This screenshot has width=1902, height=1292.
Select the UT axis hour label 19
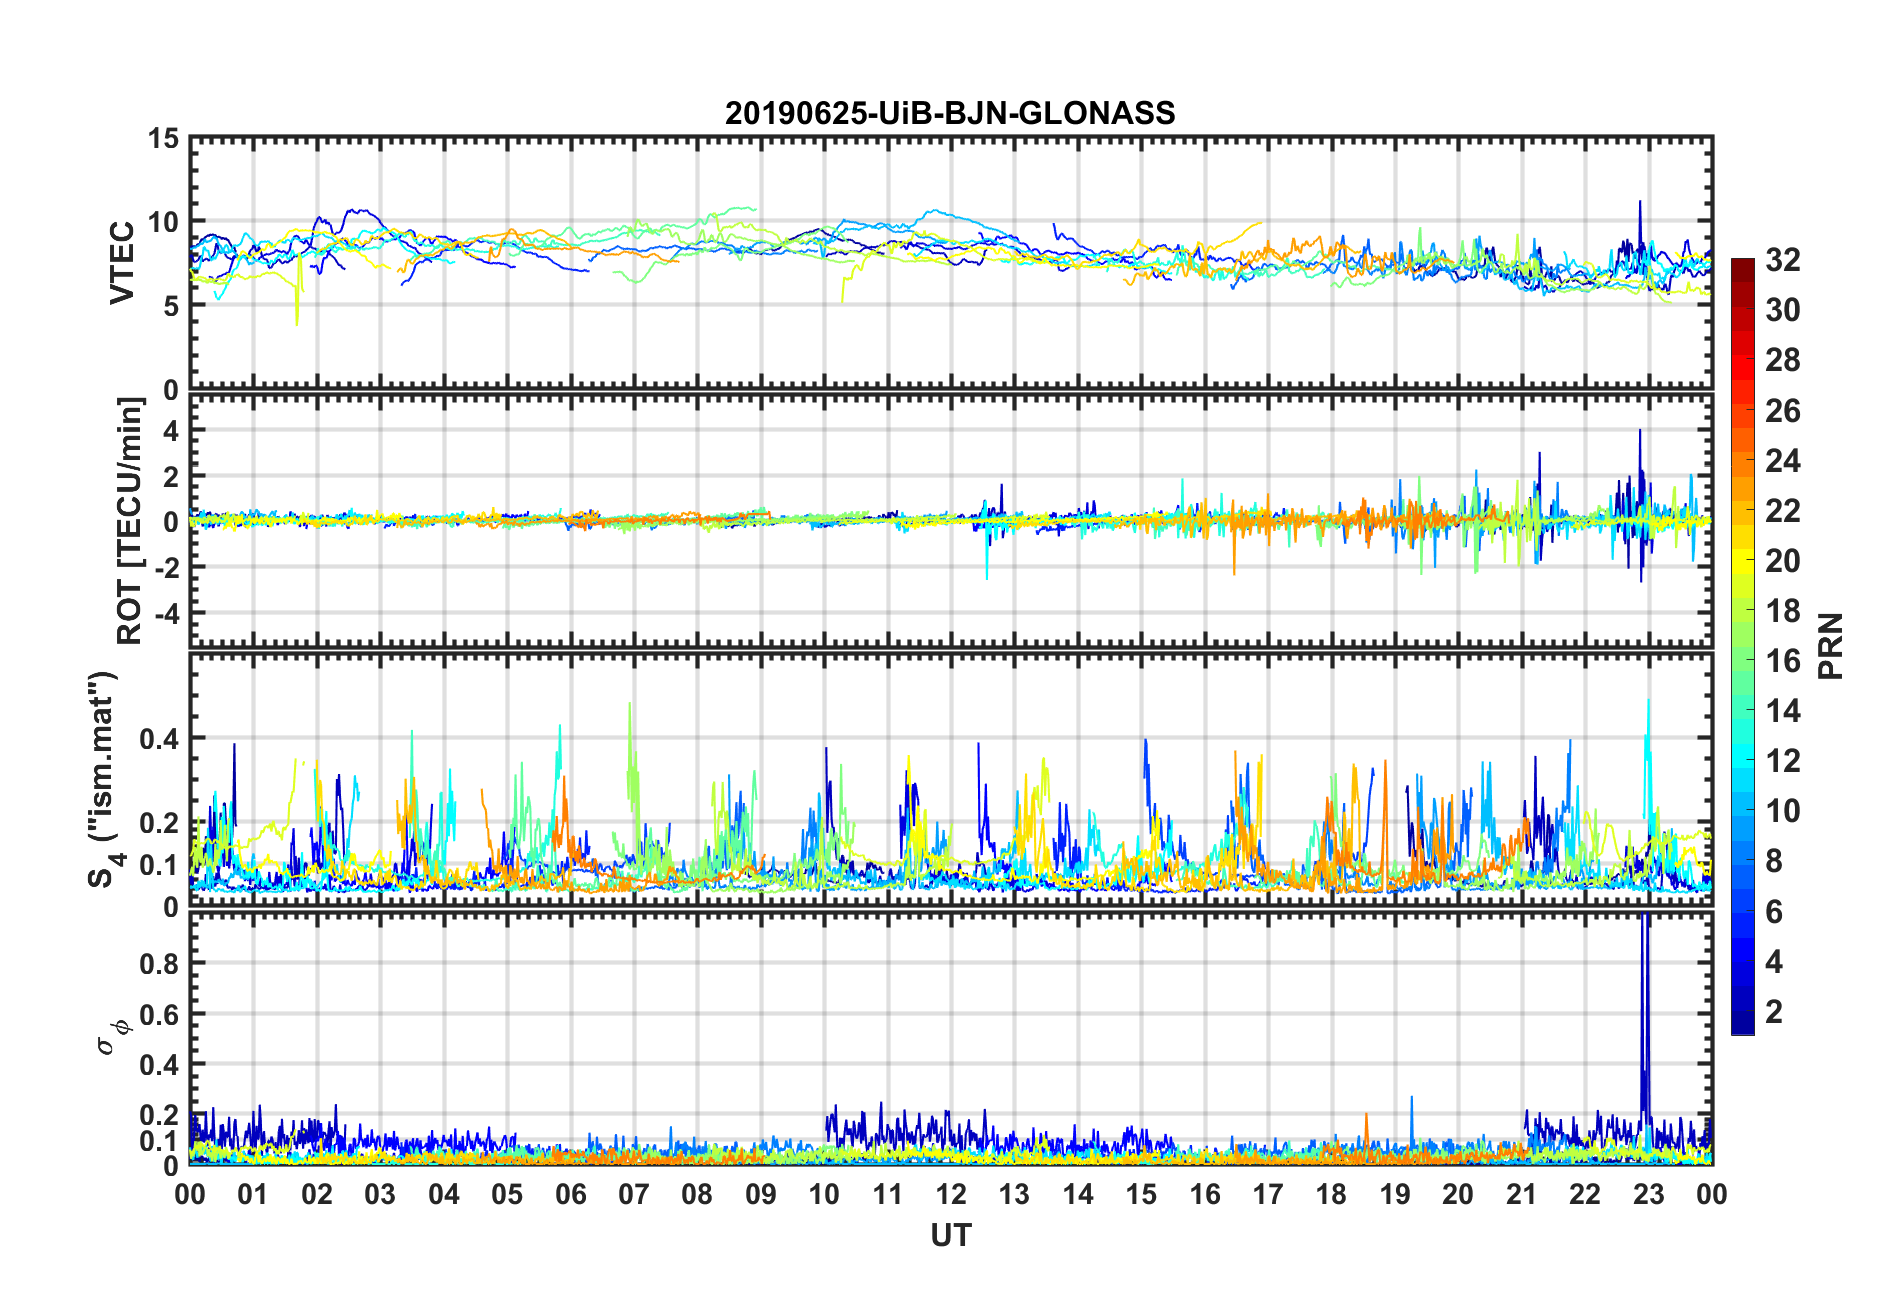1395,1195
